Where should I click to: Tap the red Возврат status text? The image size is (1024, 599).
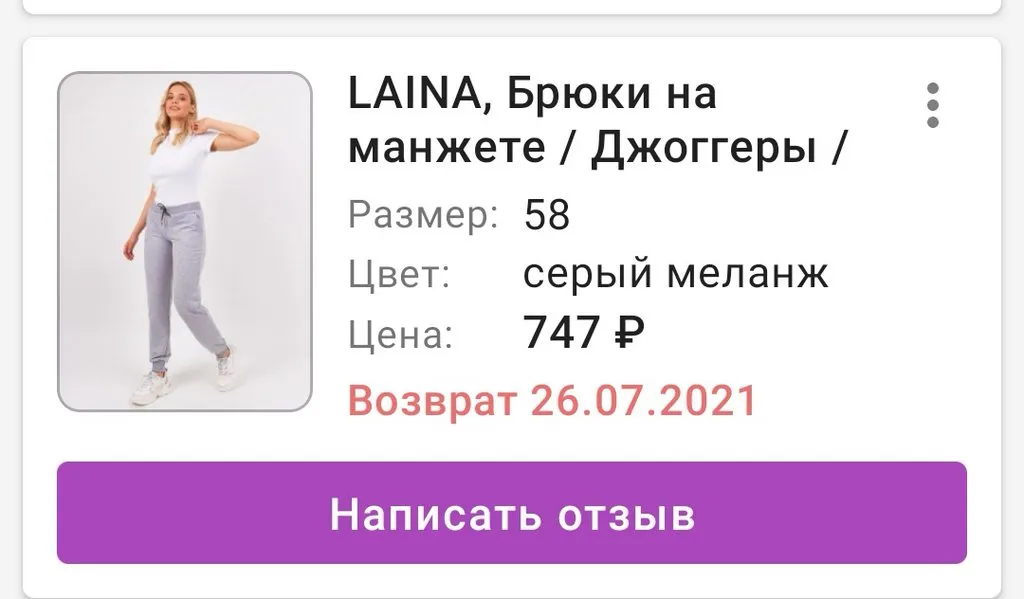point(432,400)
